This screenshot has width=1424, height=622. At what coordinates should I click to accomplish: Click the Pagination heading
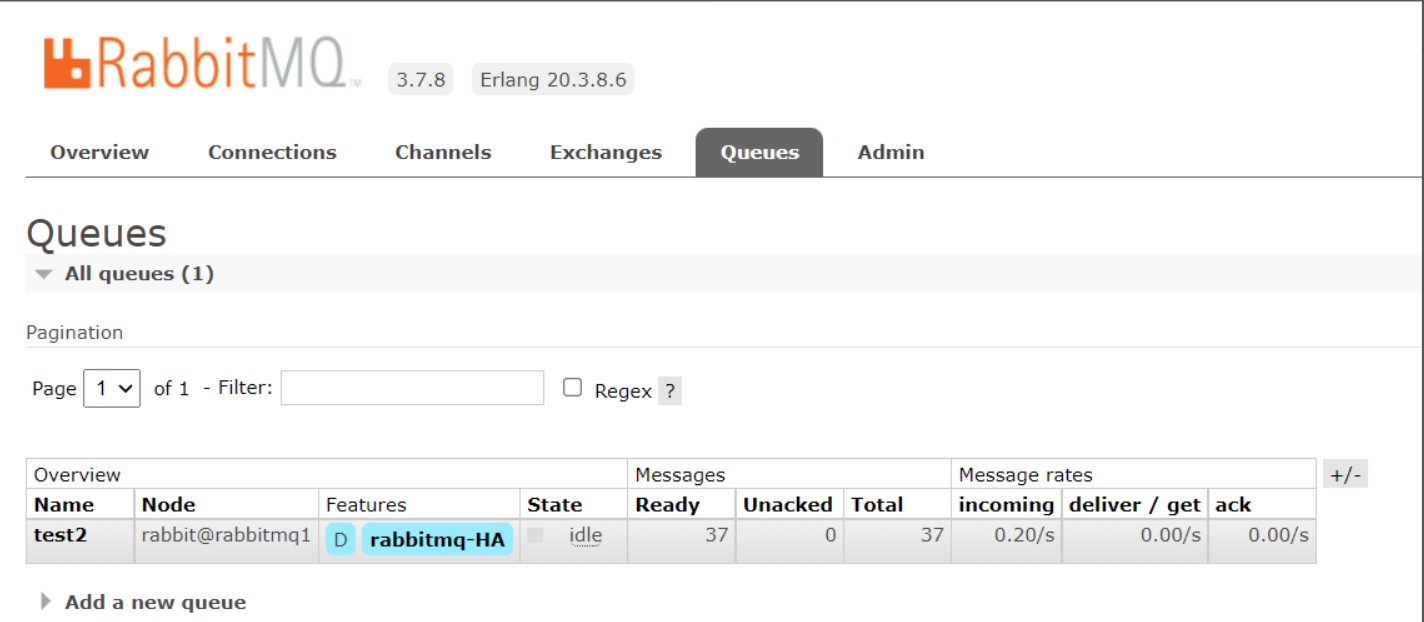coord(74,332)
